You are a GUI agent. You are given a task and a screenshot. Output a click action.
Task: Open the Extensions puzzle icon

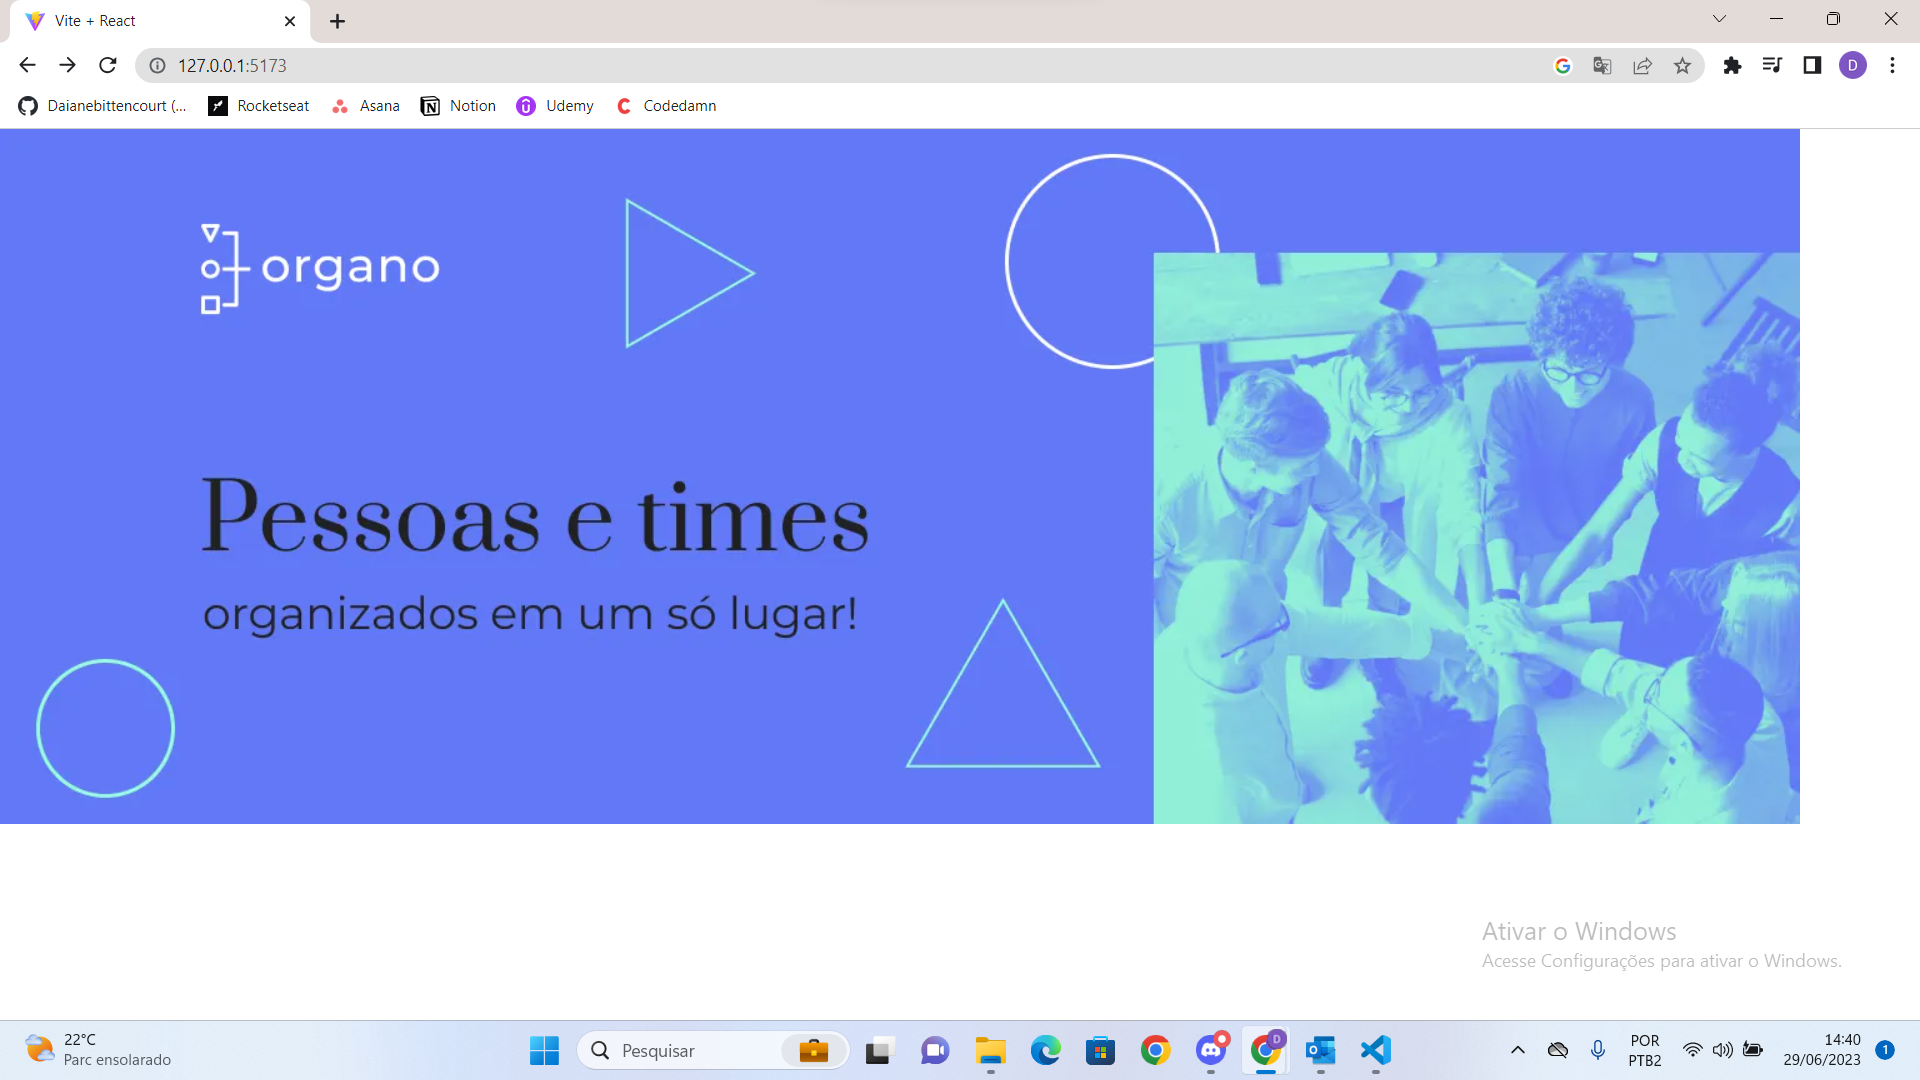[x=1732, y=65]
